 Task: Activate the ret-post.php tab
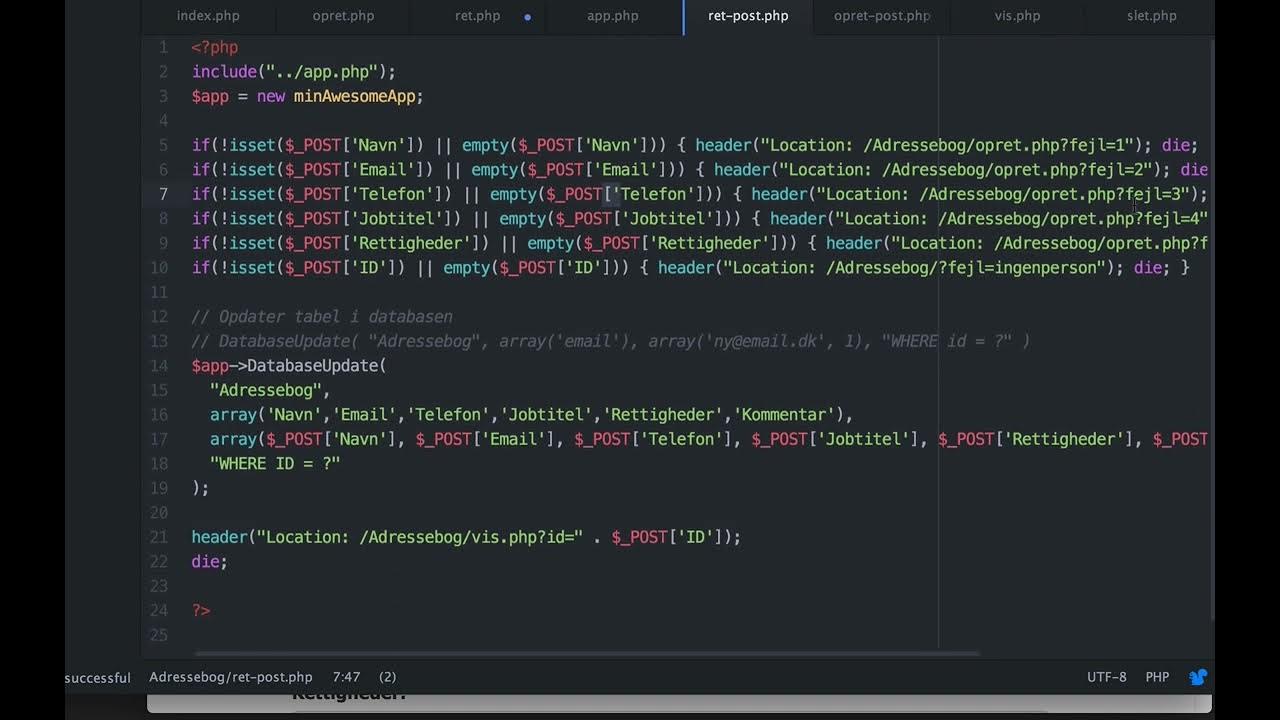[x=748, y=16]
